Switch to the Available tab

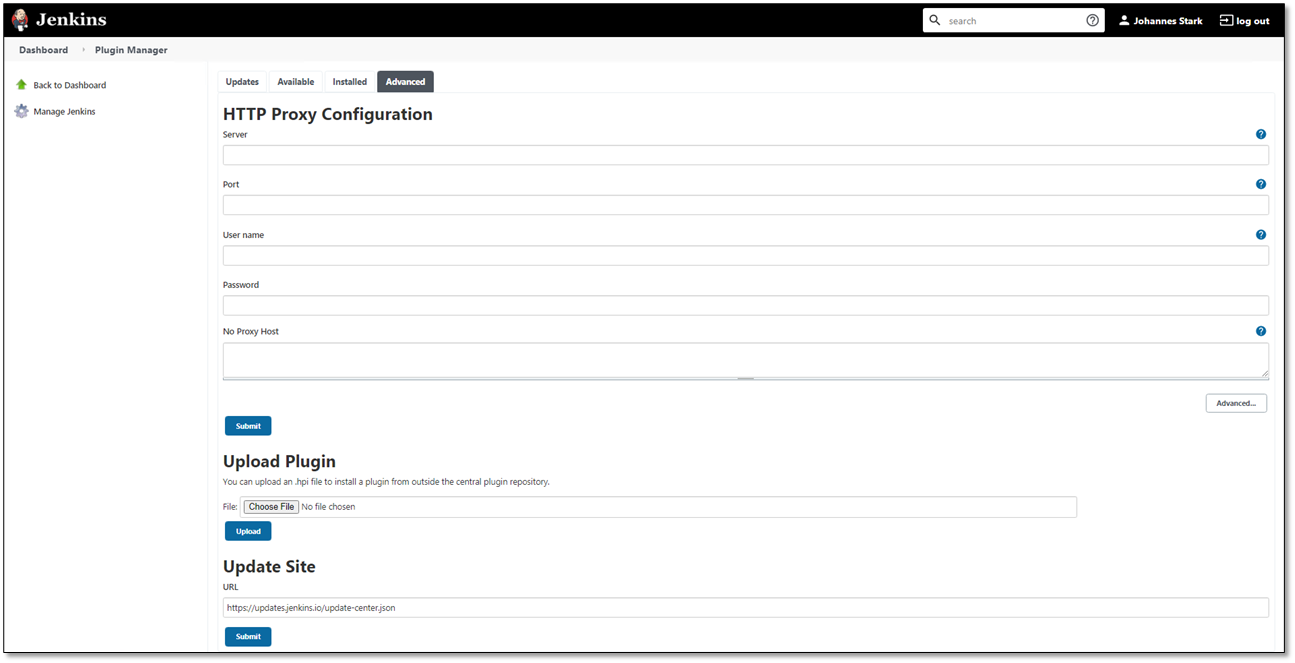(x=296, y=82)
